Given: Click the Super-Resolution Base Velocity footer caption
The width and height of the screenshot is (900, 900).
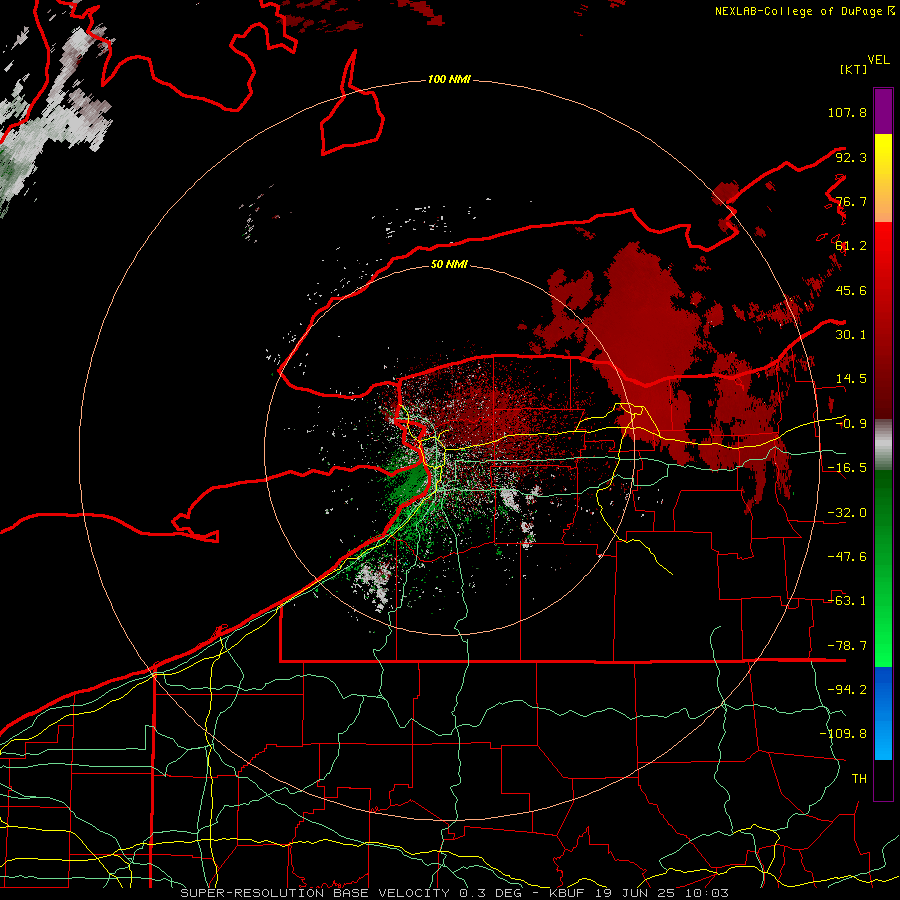Looking at the screenshot, I should coord(455,893).
